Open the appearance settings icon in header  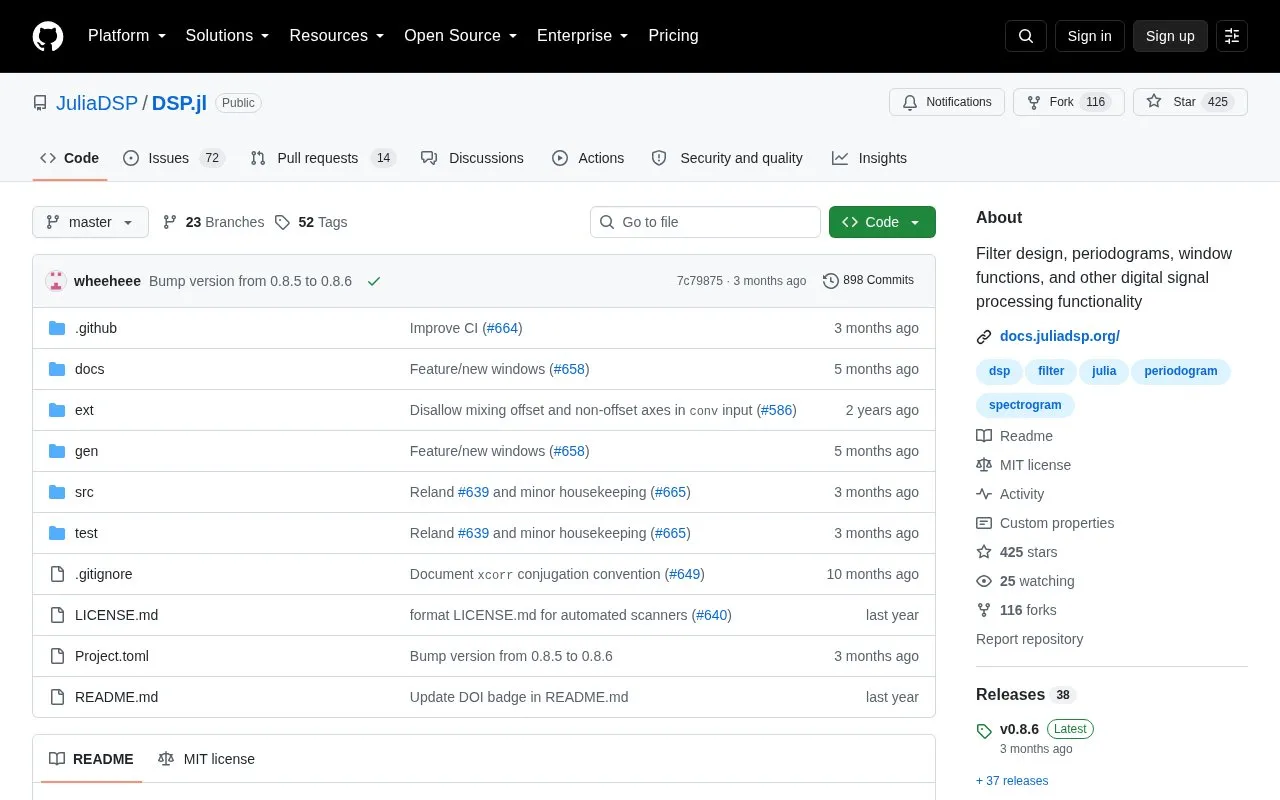1232,36
